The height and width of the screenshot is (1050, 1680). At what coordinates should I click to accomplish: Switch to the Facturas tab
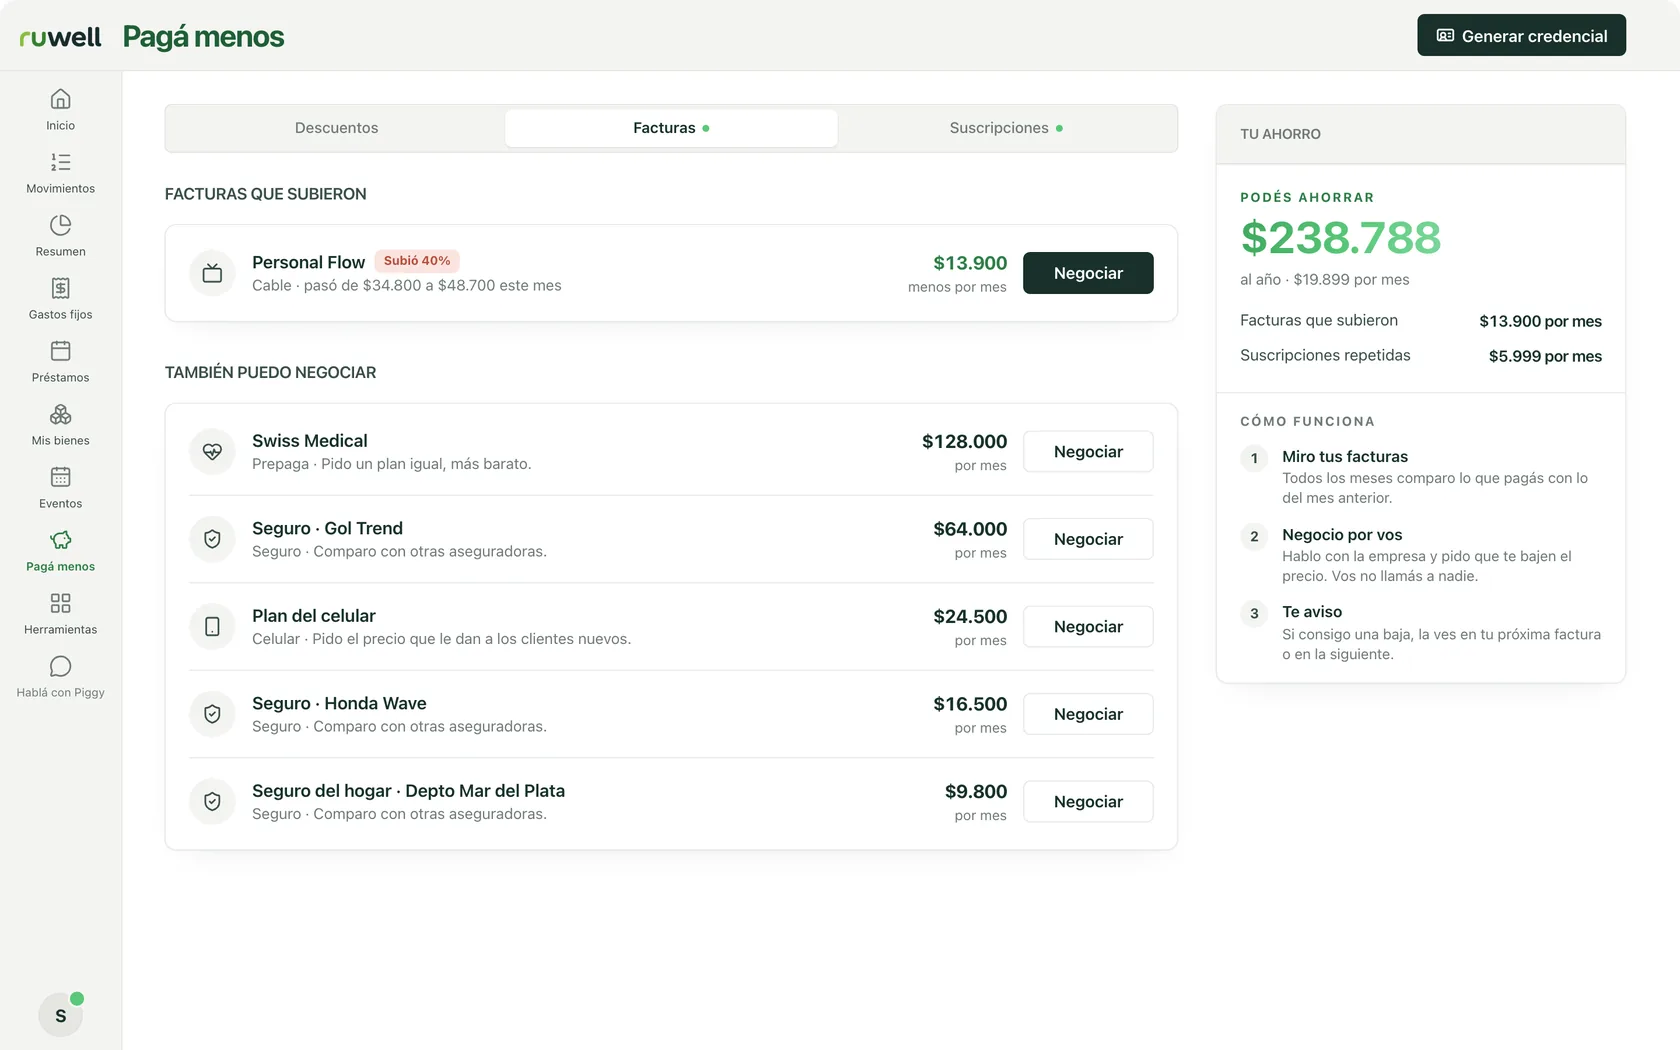pos(671,128)
